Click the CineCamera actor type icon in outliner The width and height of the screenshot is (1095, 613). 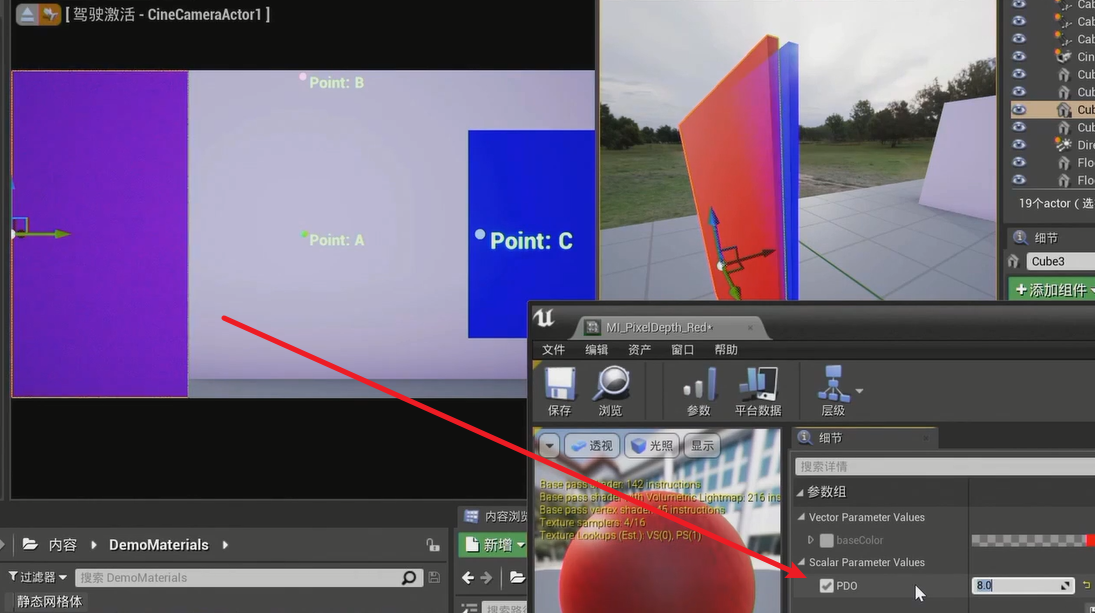point(1063,56)
